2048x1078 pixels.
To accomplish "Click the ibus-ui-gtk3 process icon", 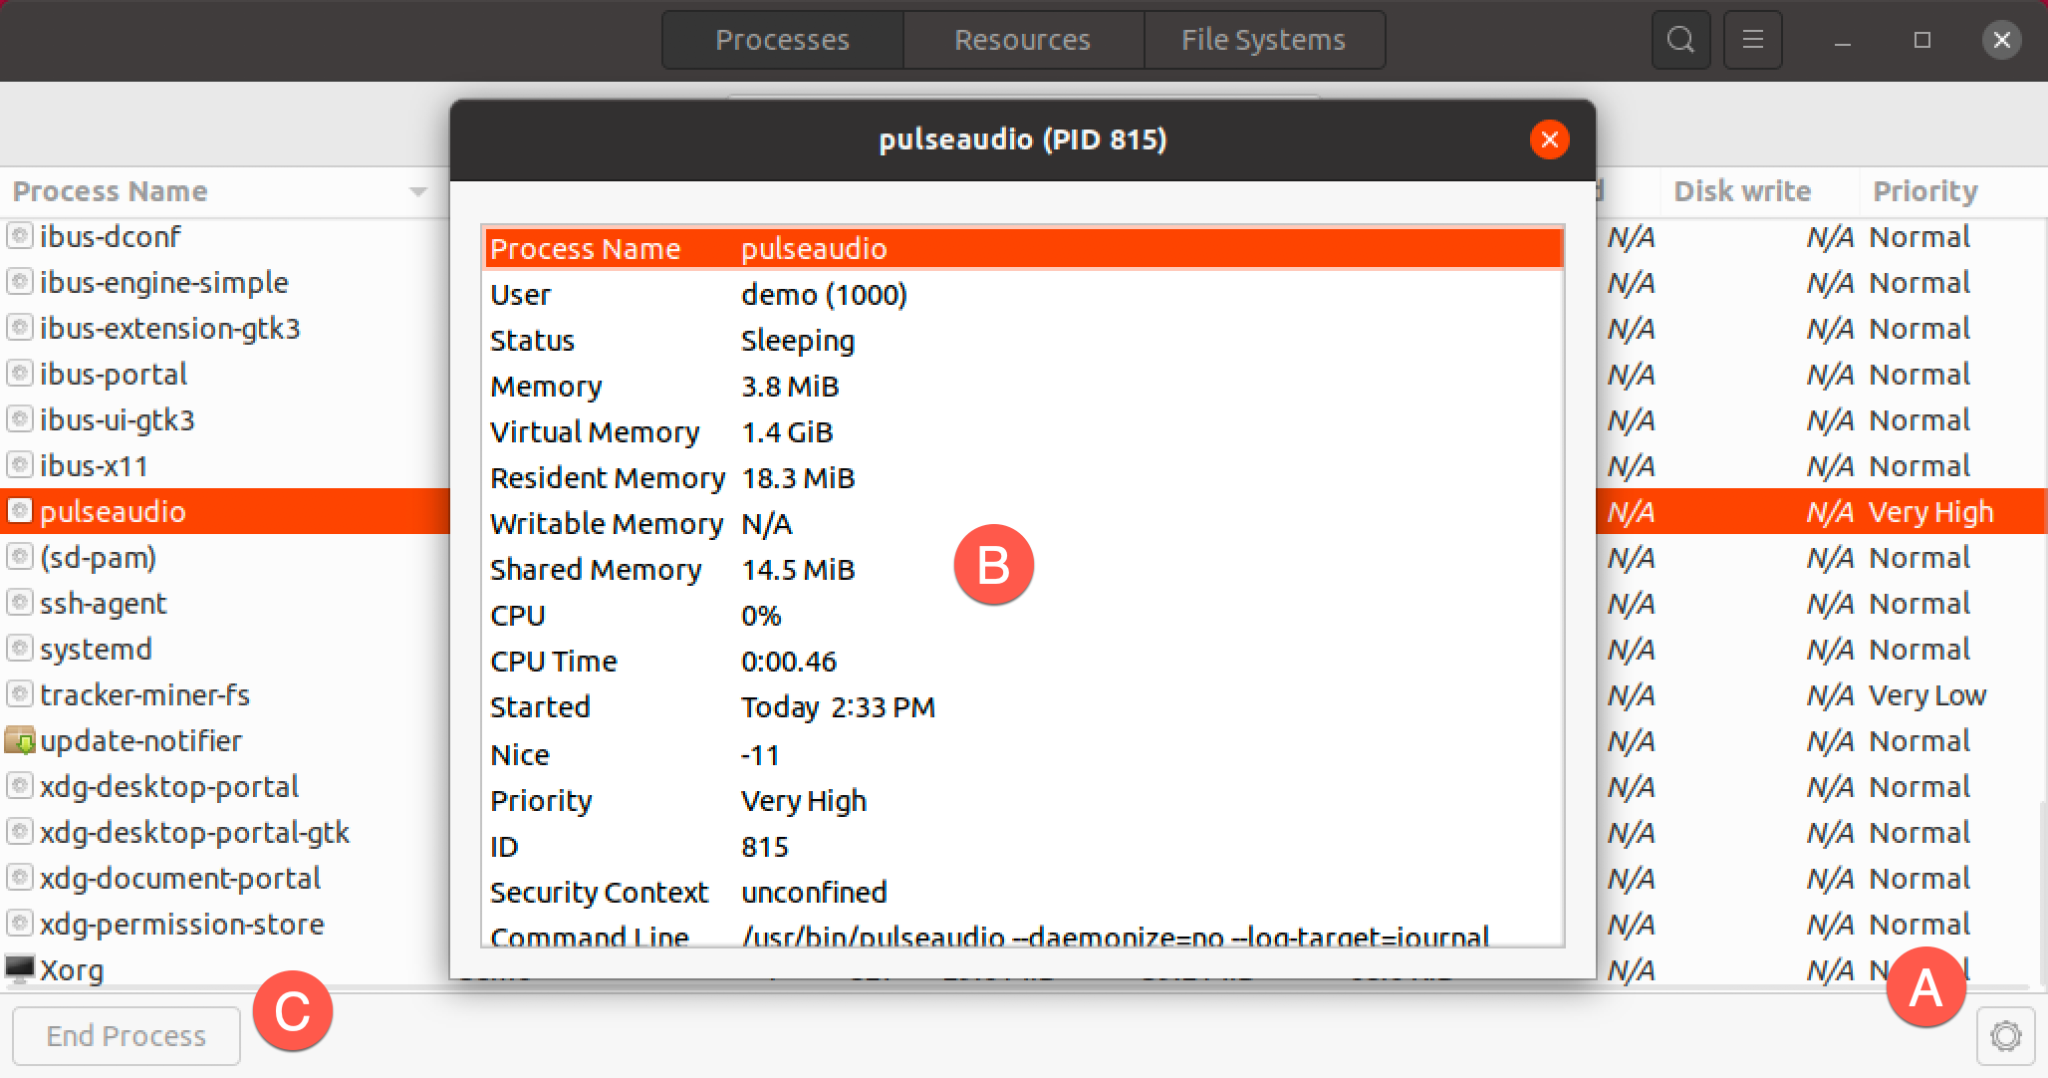I will (19, 419).
